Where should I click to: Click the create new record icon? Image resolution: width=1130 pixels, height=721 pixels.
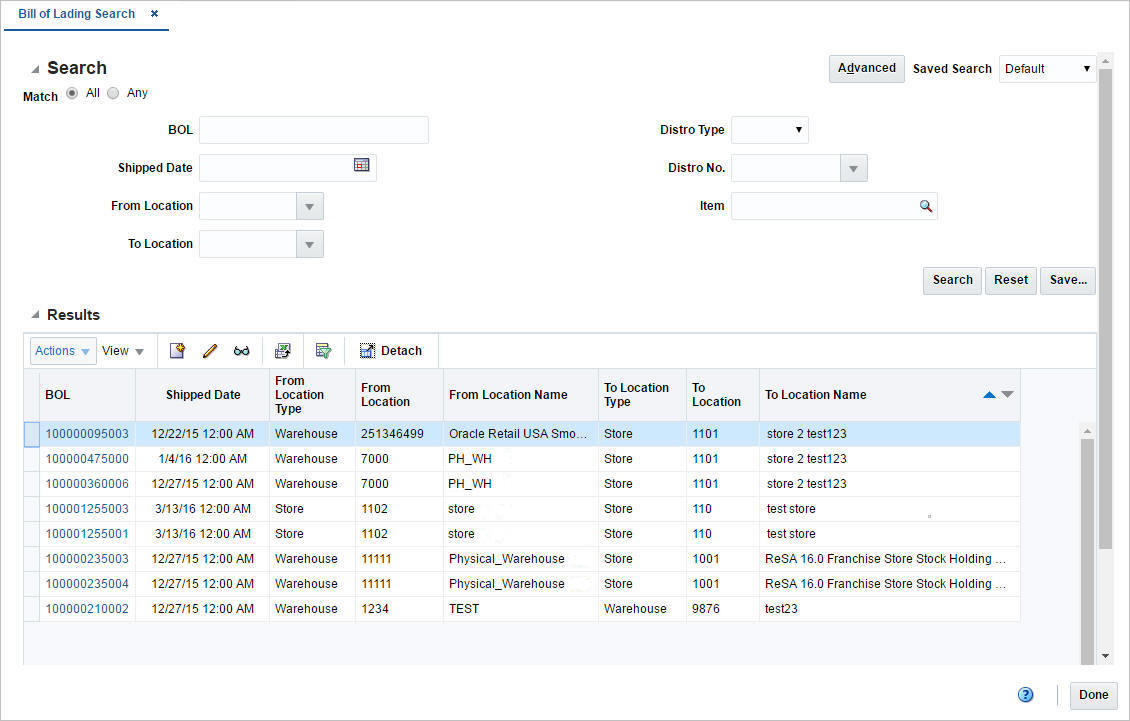tap(177, 351)
